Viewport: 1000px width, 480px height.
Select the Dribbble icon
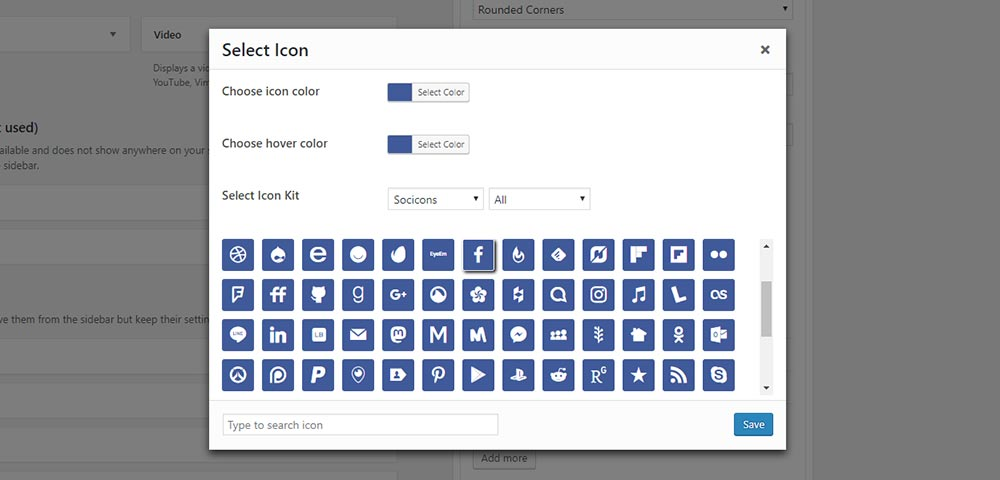[x=238, y=255]
